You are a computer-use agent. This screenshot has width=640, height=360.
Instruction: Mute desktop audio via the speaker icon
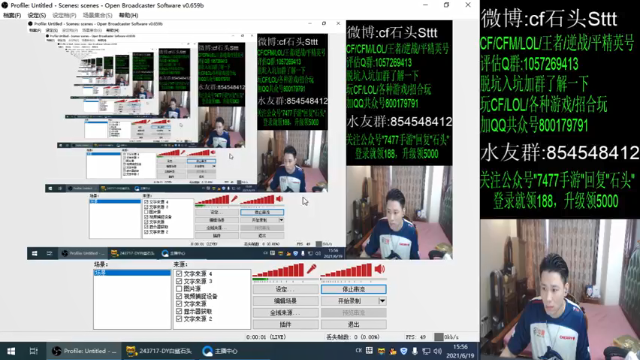pyautogui.click(x=380, y=269)
